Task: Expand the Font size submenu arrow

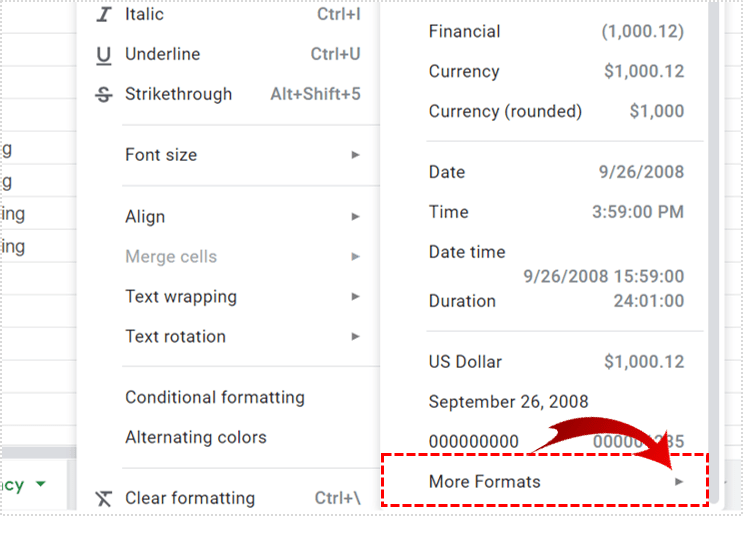Action: click(355, 155)
